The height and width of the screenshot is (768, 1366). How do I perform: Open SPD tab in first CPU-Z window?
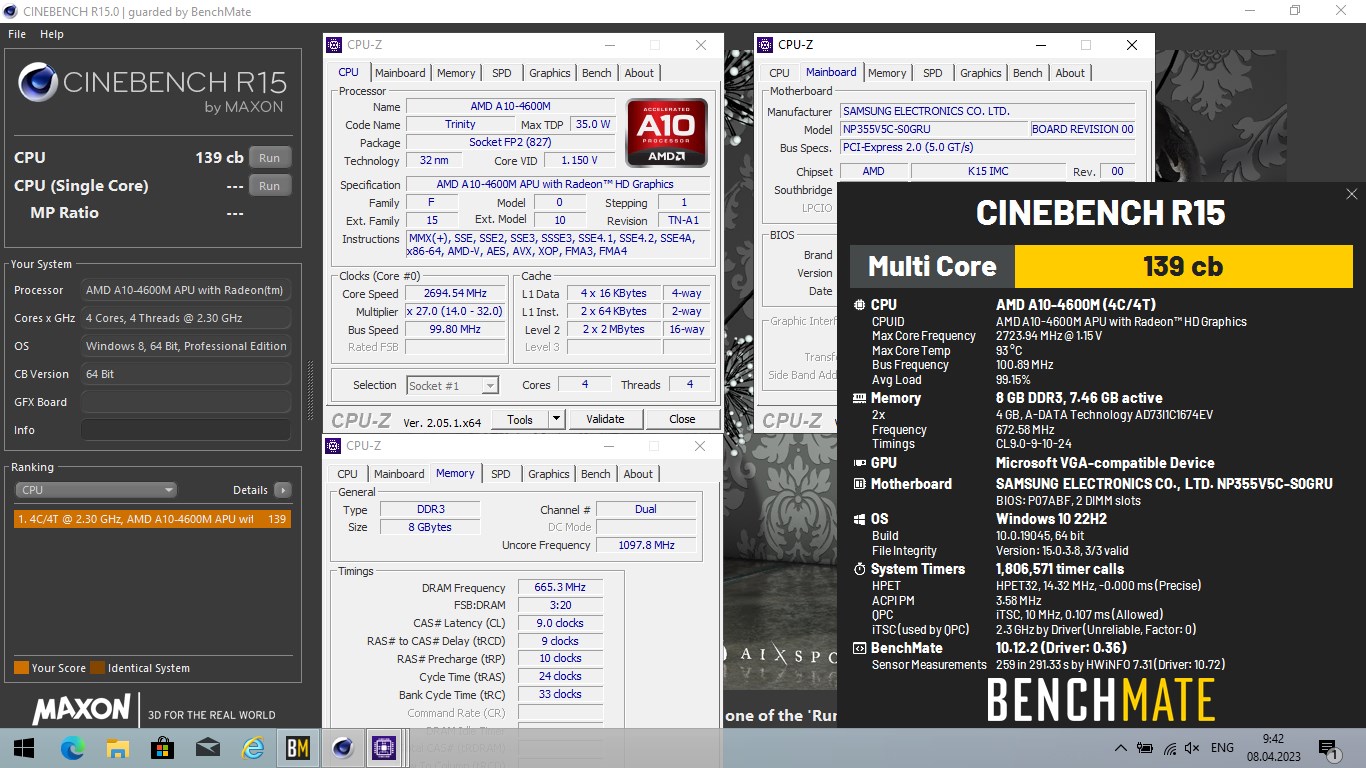tap(502, 73)
